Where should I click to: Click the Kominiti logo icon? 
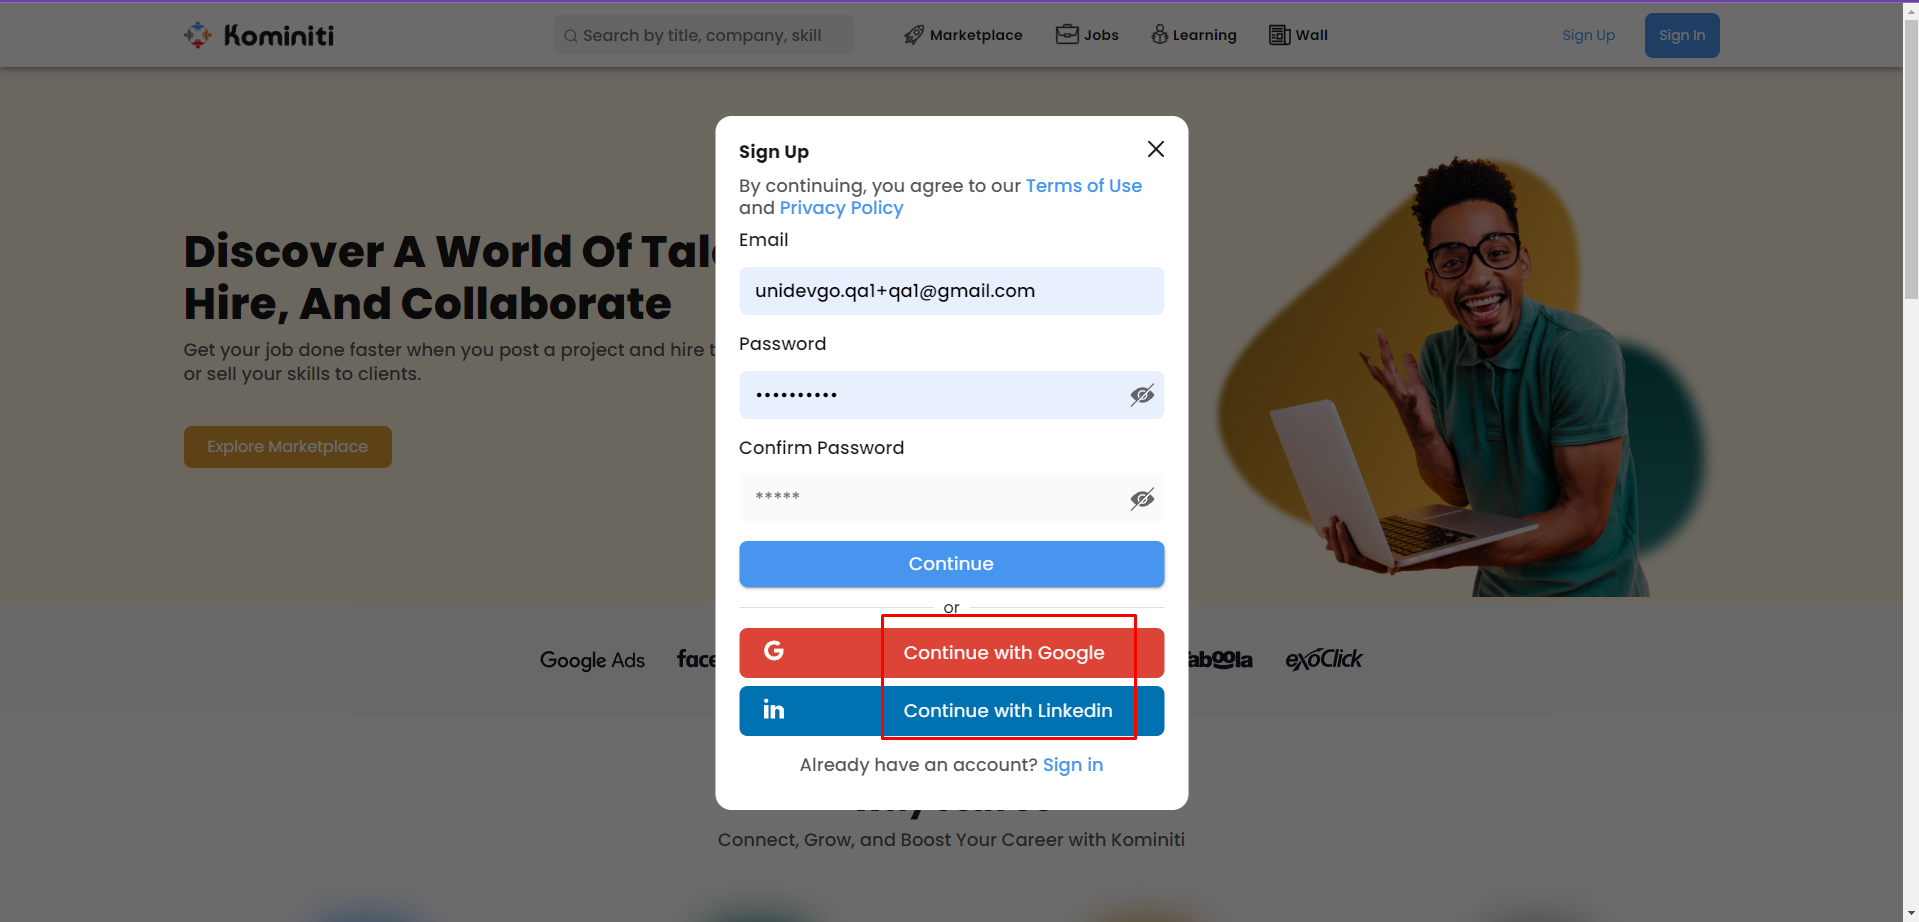click(198, 35)
